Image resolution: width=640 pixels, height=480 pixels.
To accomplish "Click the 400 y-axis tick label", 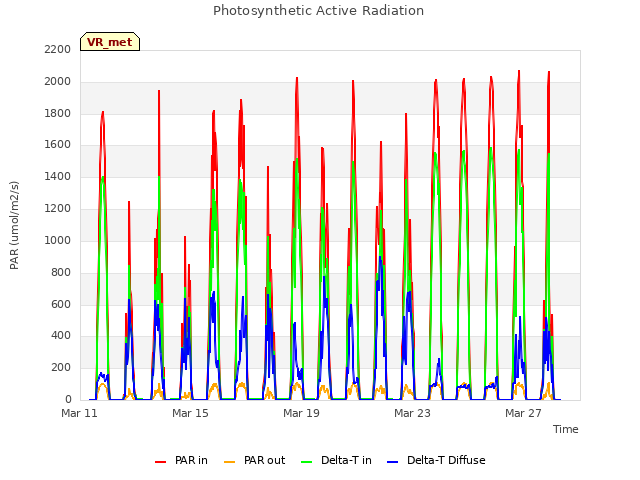I will [61, 336].
